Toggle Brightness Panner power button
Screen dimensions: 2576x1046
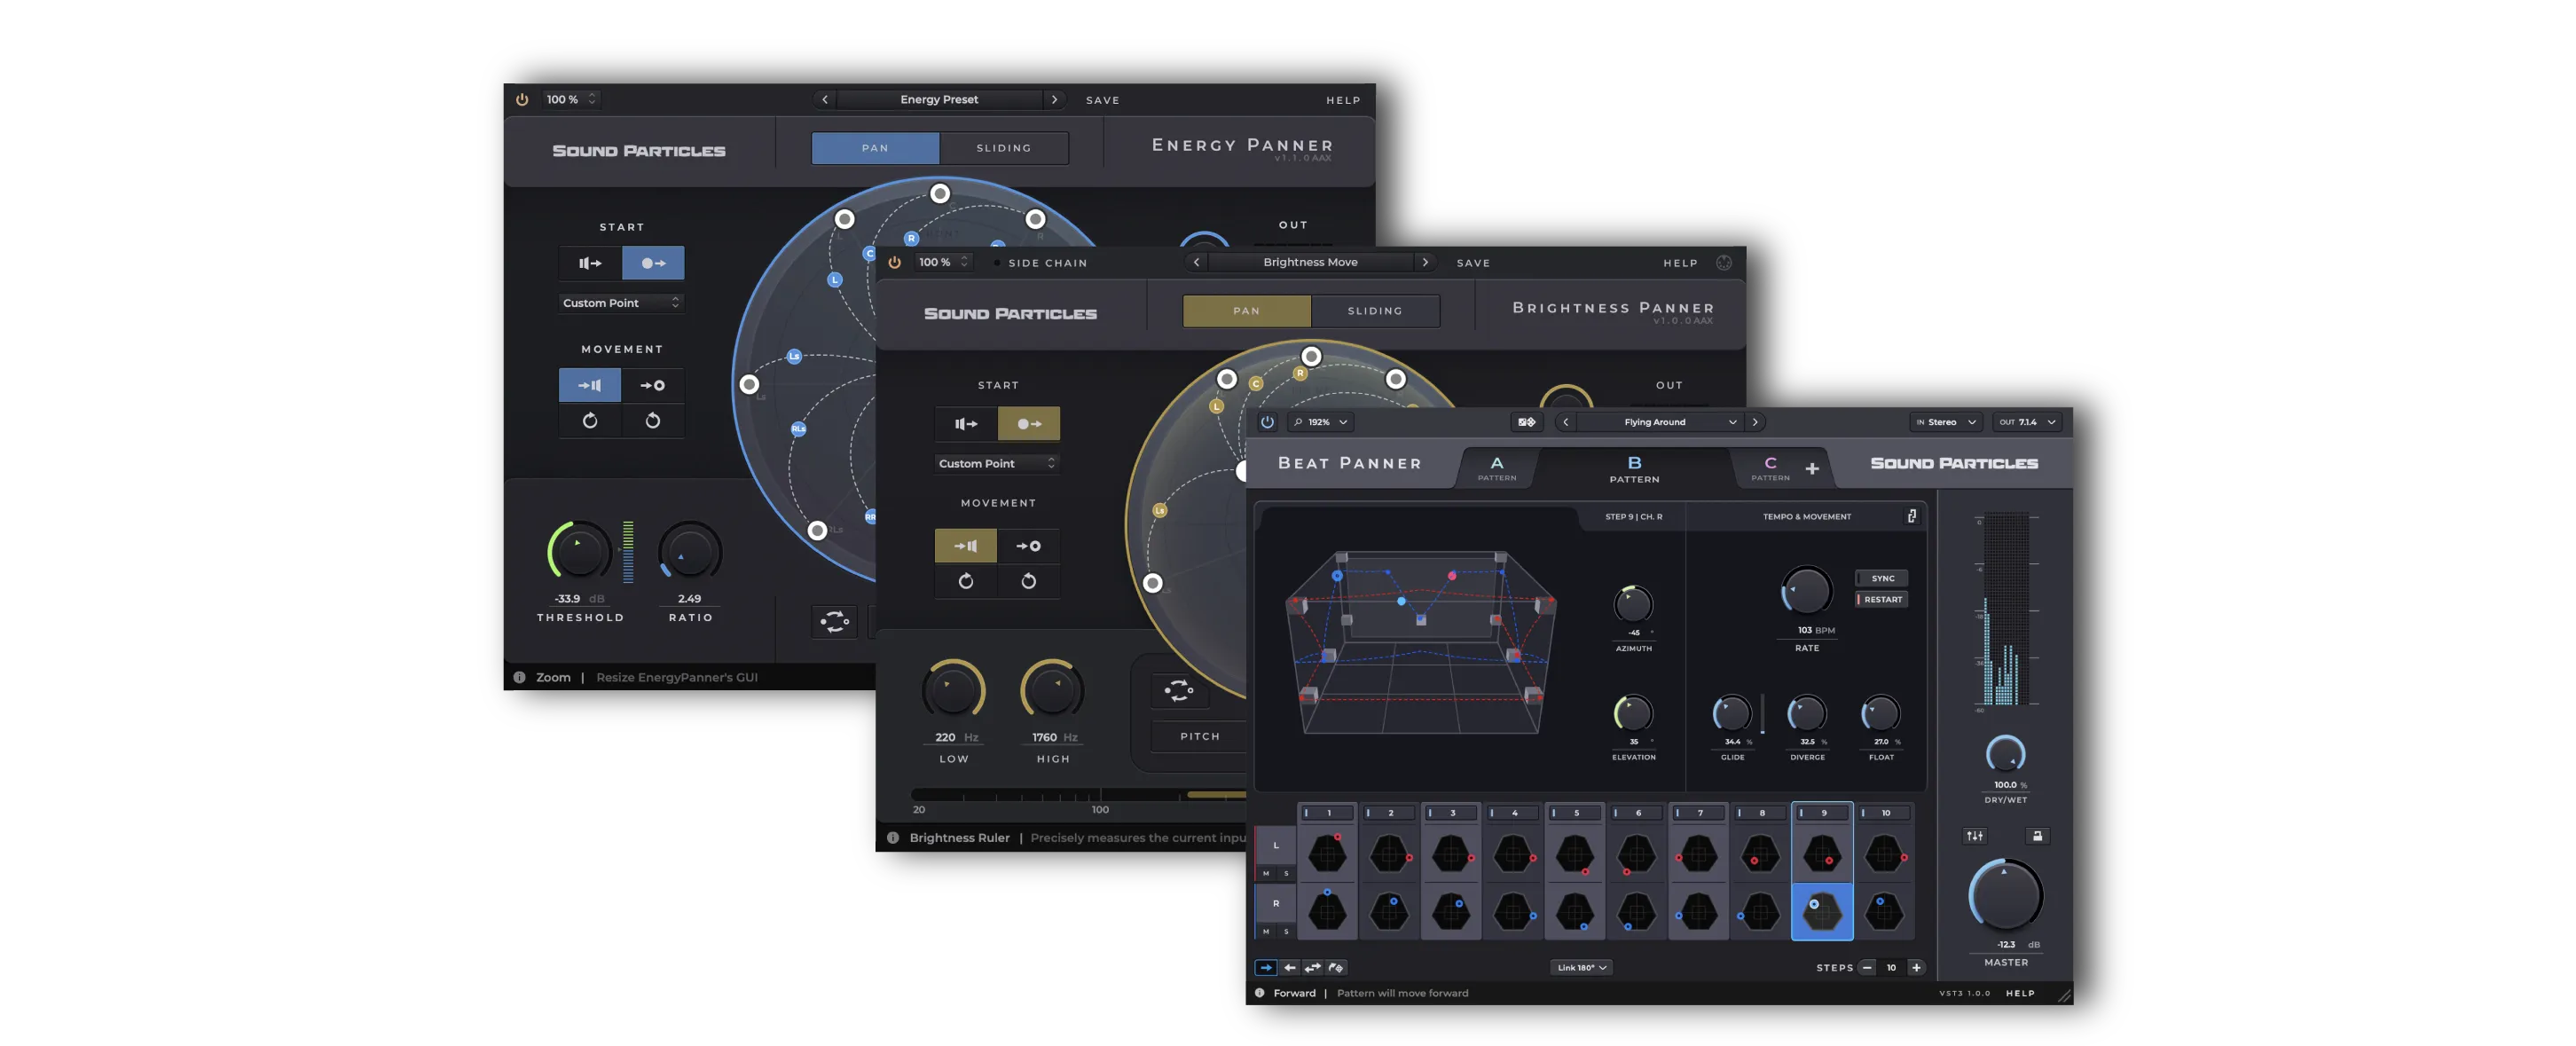tap(894, 262)
